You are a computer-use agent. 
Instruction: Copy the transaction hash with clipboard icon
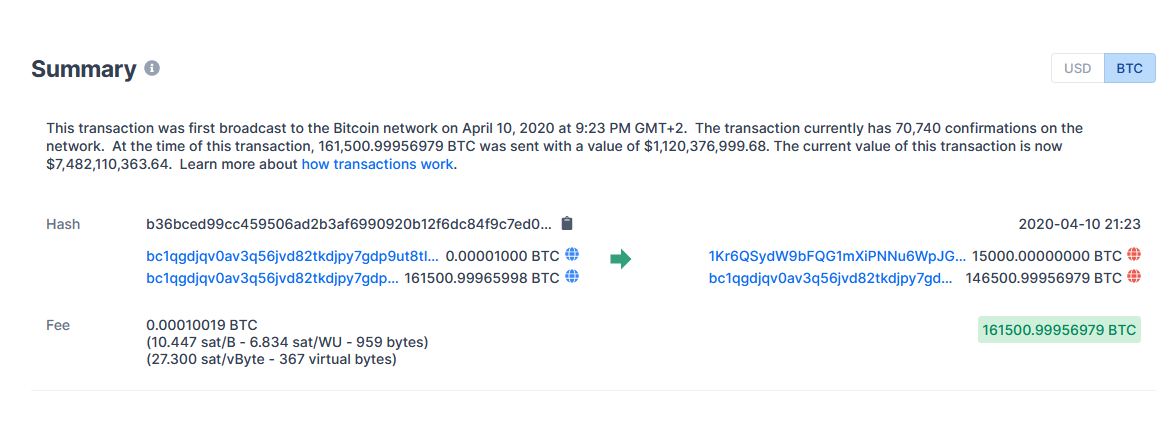point(567,223)
